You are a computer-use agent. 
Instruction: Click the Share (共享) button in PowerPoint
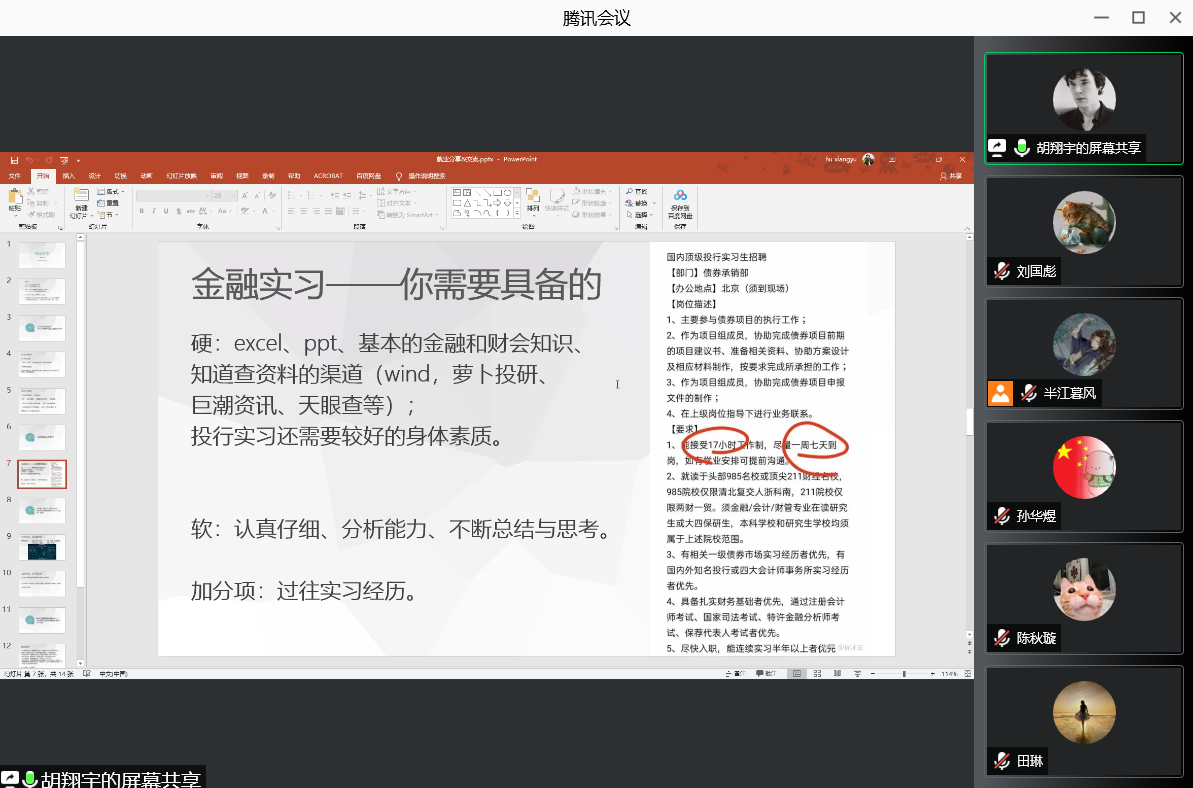tap(951, 176)
